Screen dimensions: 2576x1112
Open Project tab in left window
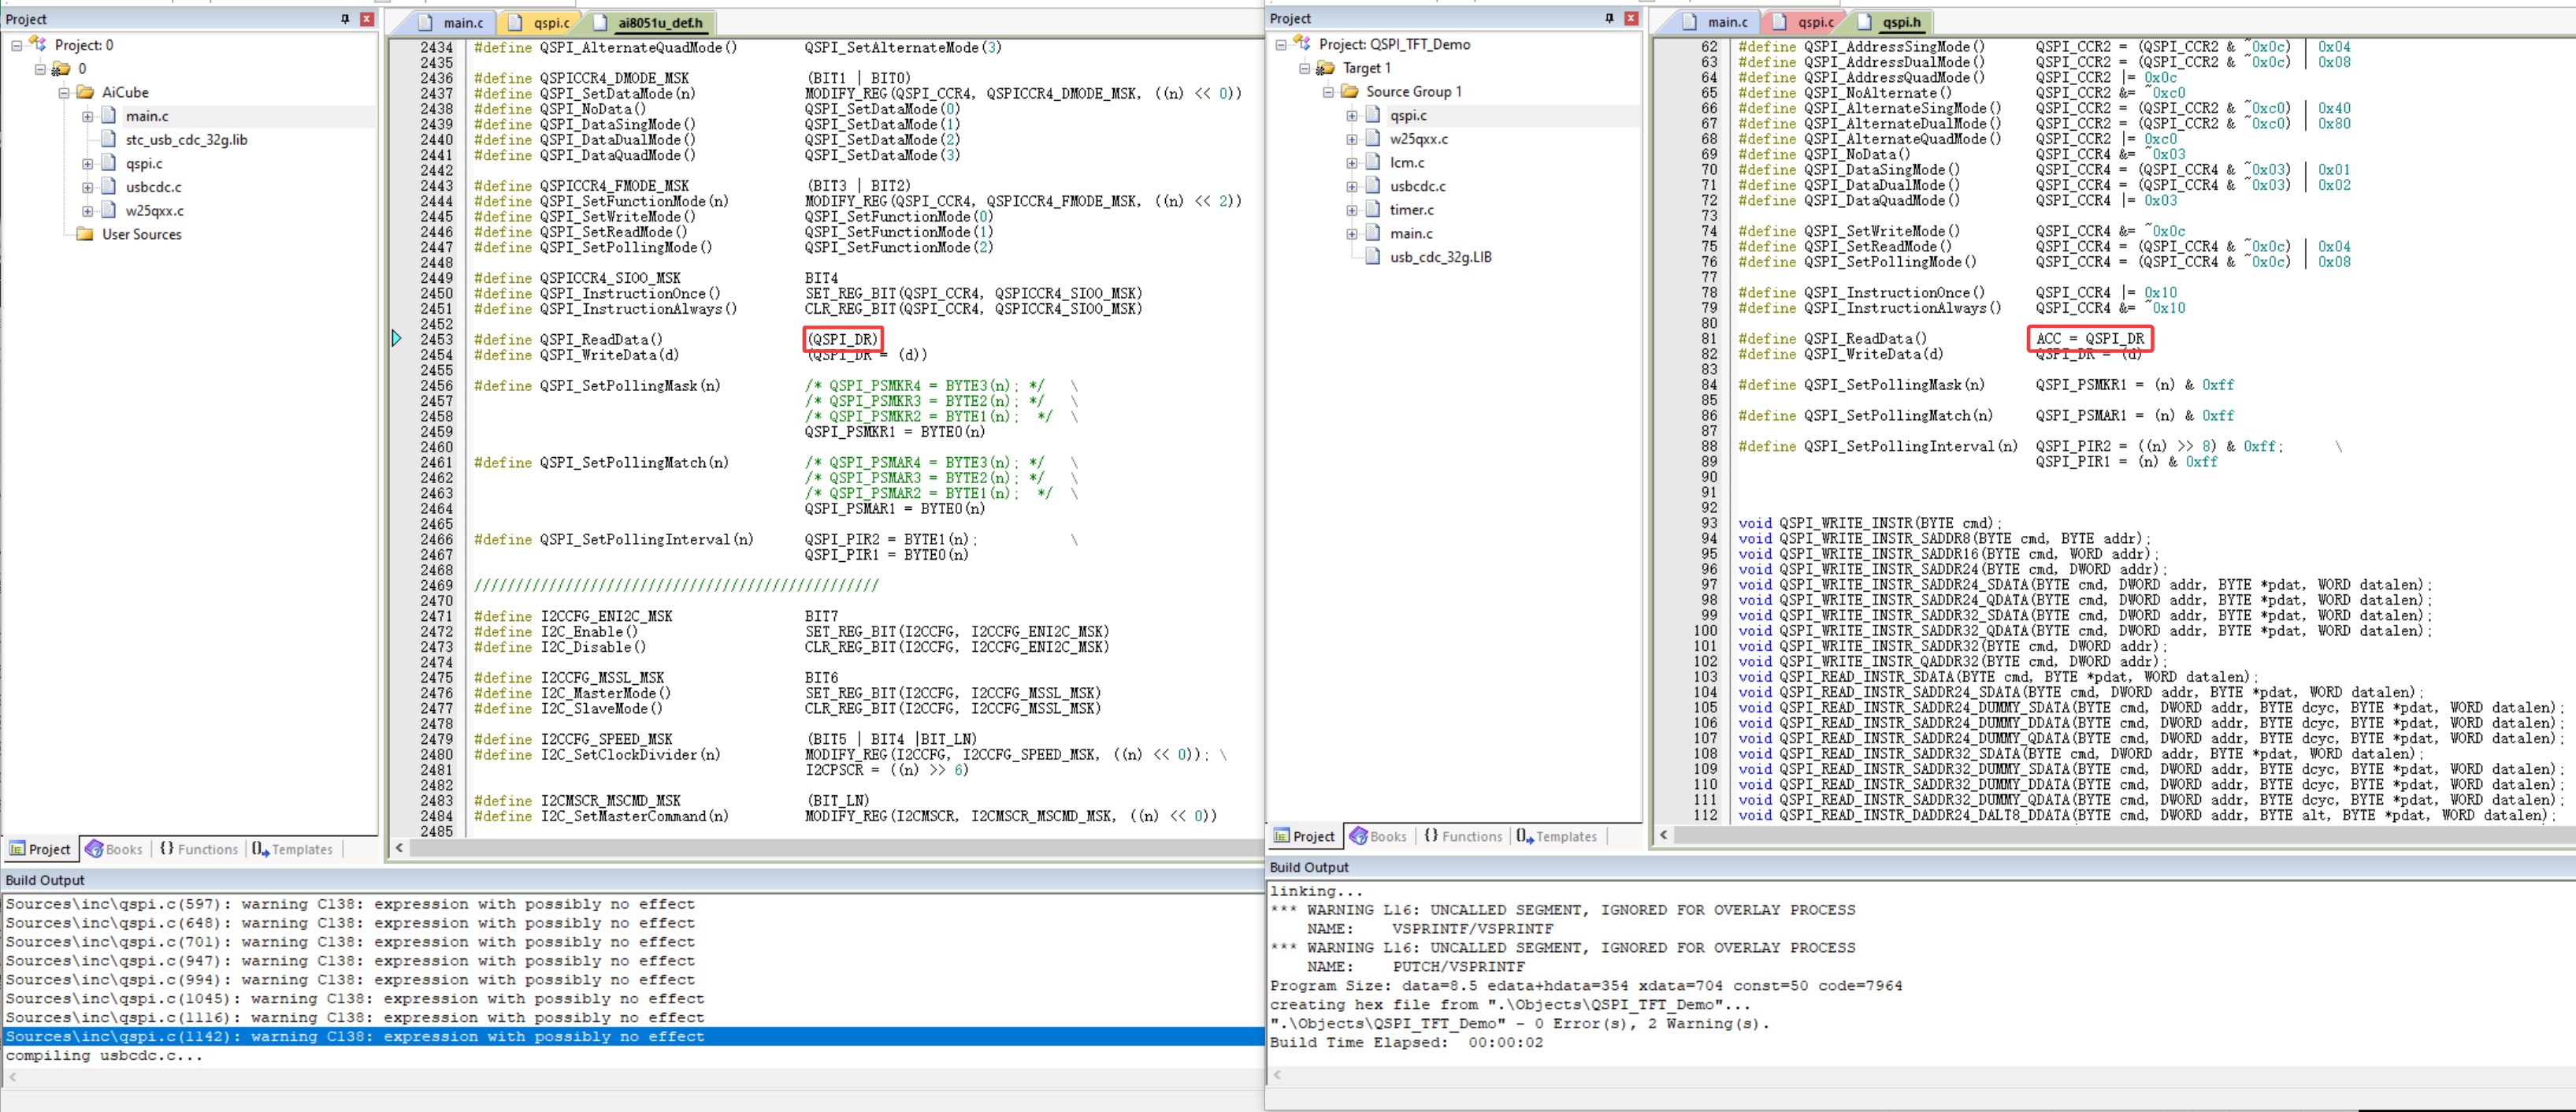click(x=40, y=849)
